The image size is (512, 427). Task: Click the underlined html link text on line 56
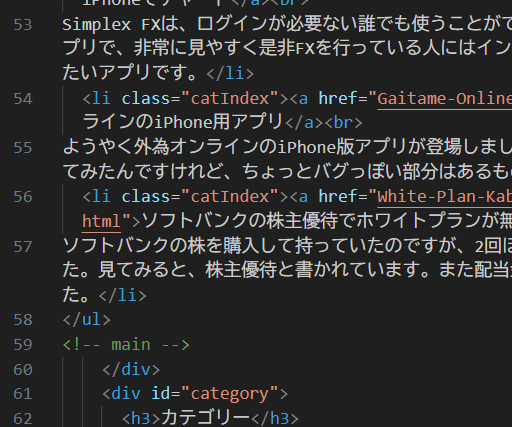click(x=101, y=221)
